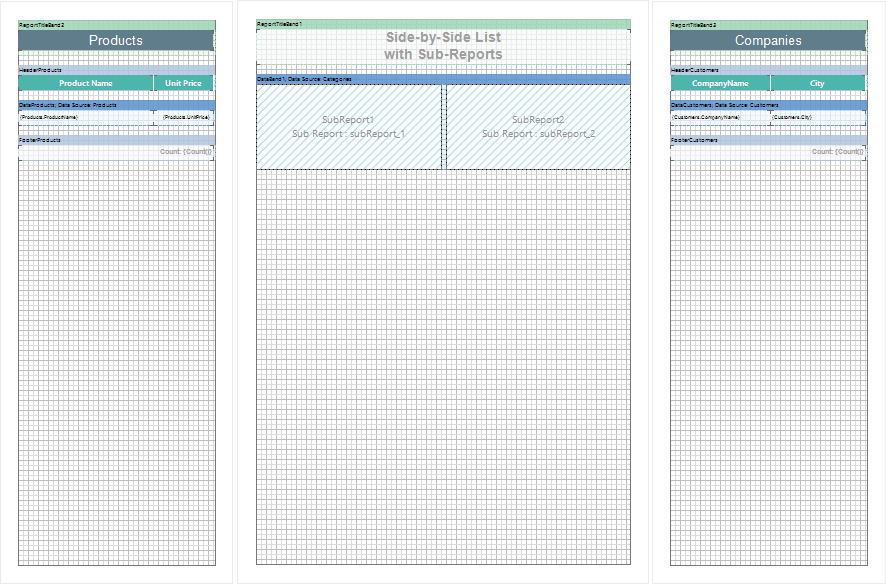This screenshot has height=584, width=886.
Task: Click the {Products.UnitPrice} data field
Action: pos(186,117)
